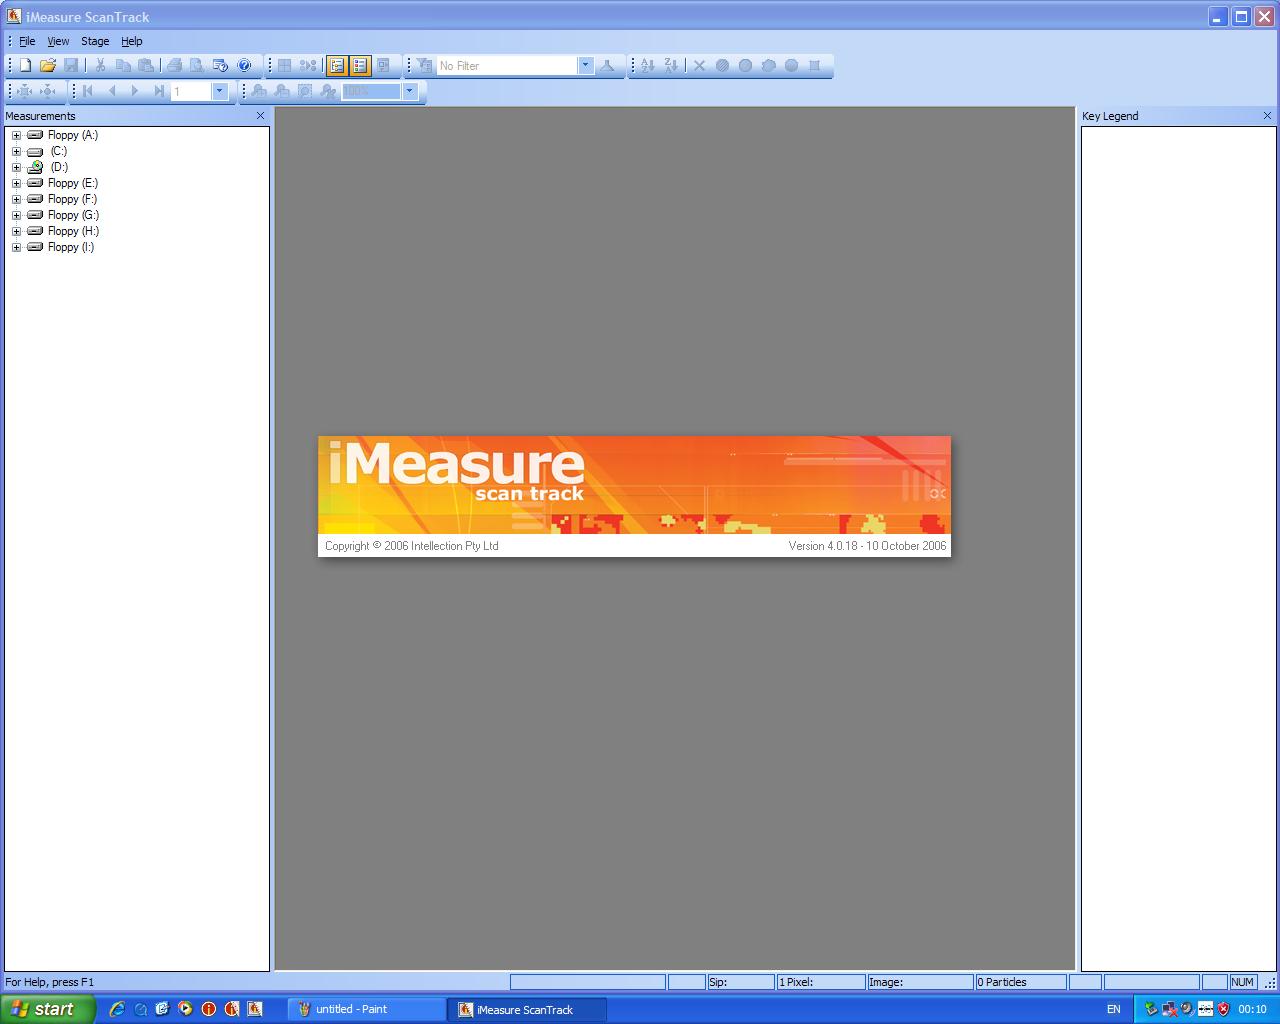Open the Stage menu

tap(95, 41)
